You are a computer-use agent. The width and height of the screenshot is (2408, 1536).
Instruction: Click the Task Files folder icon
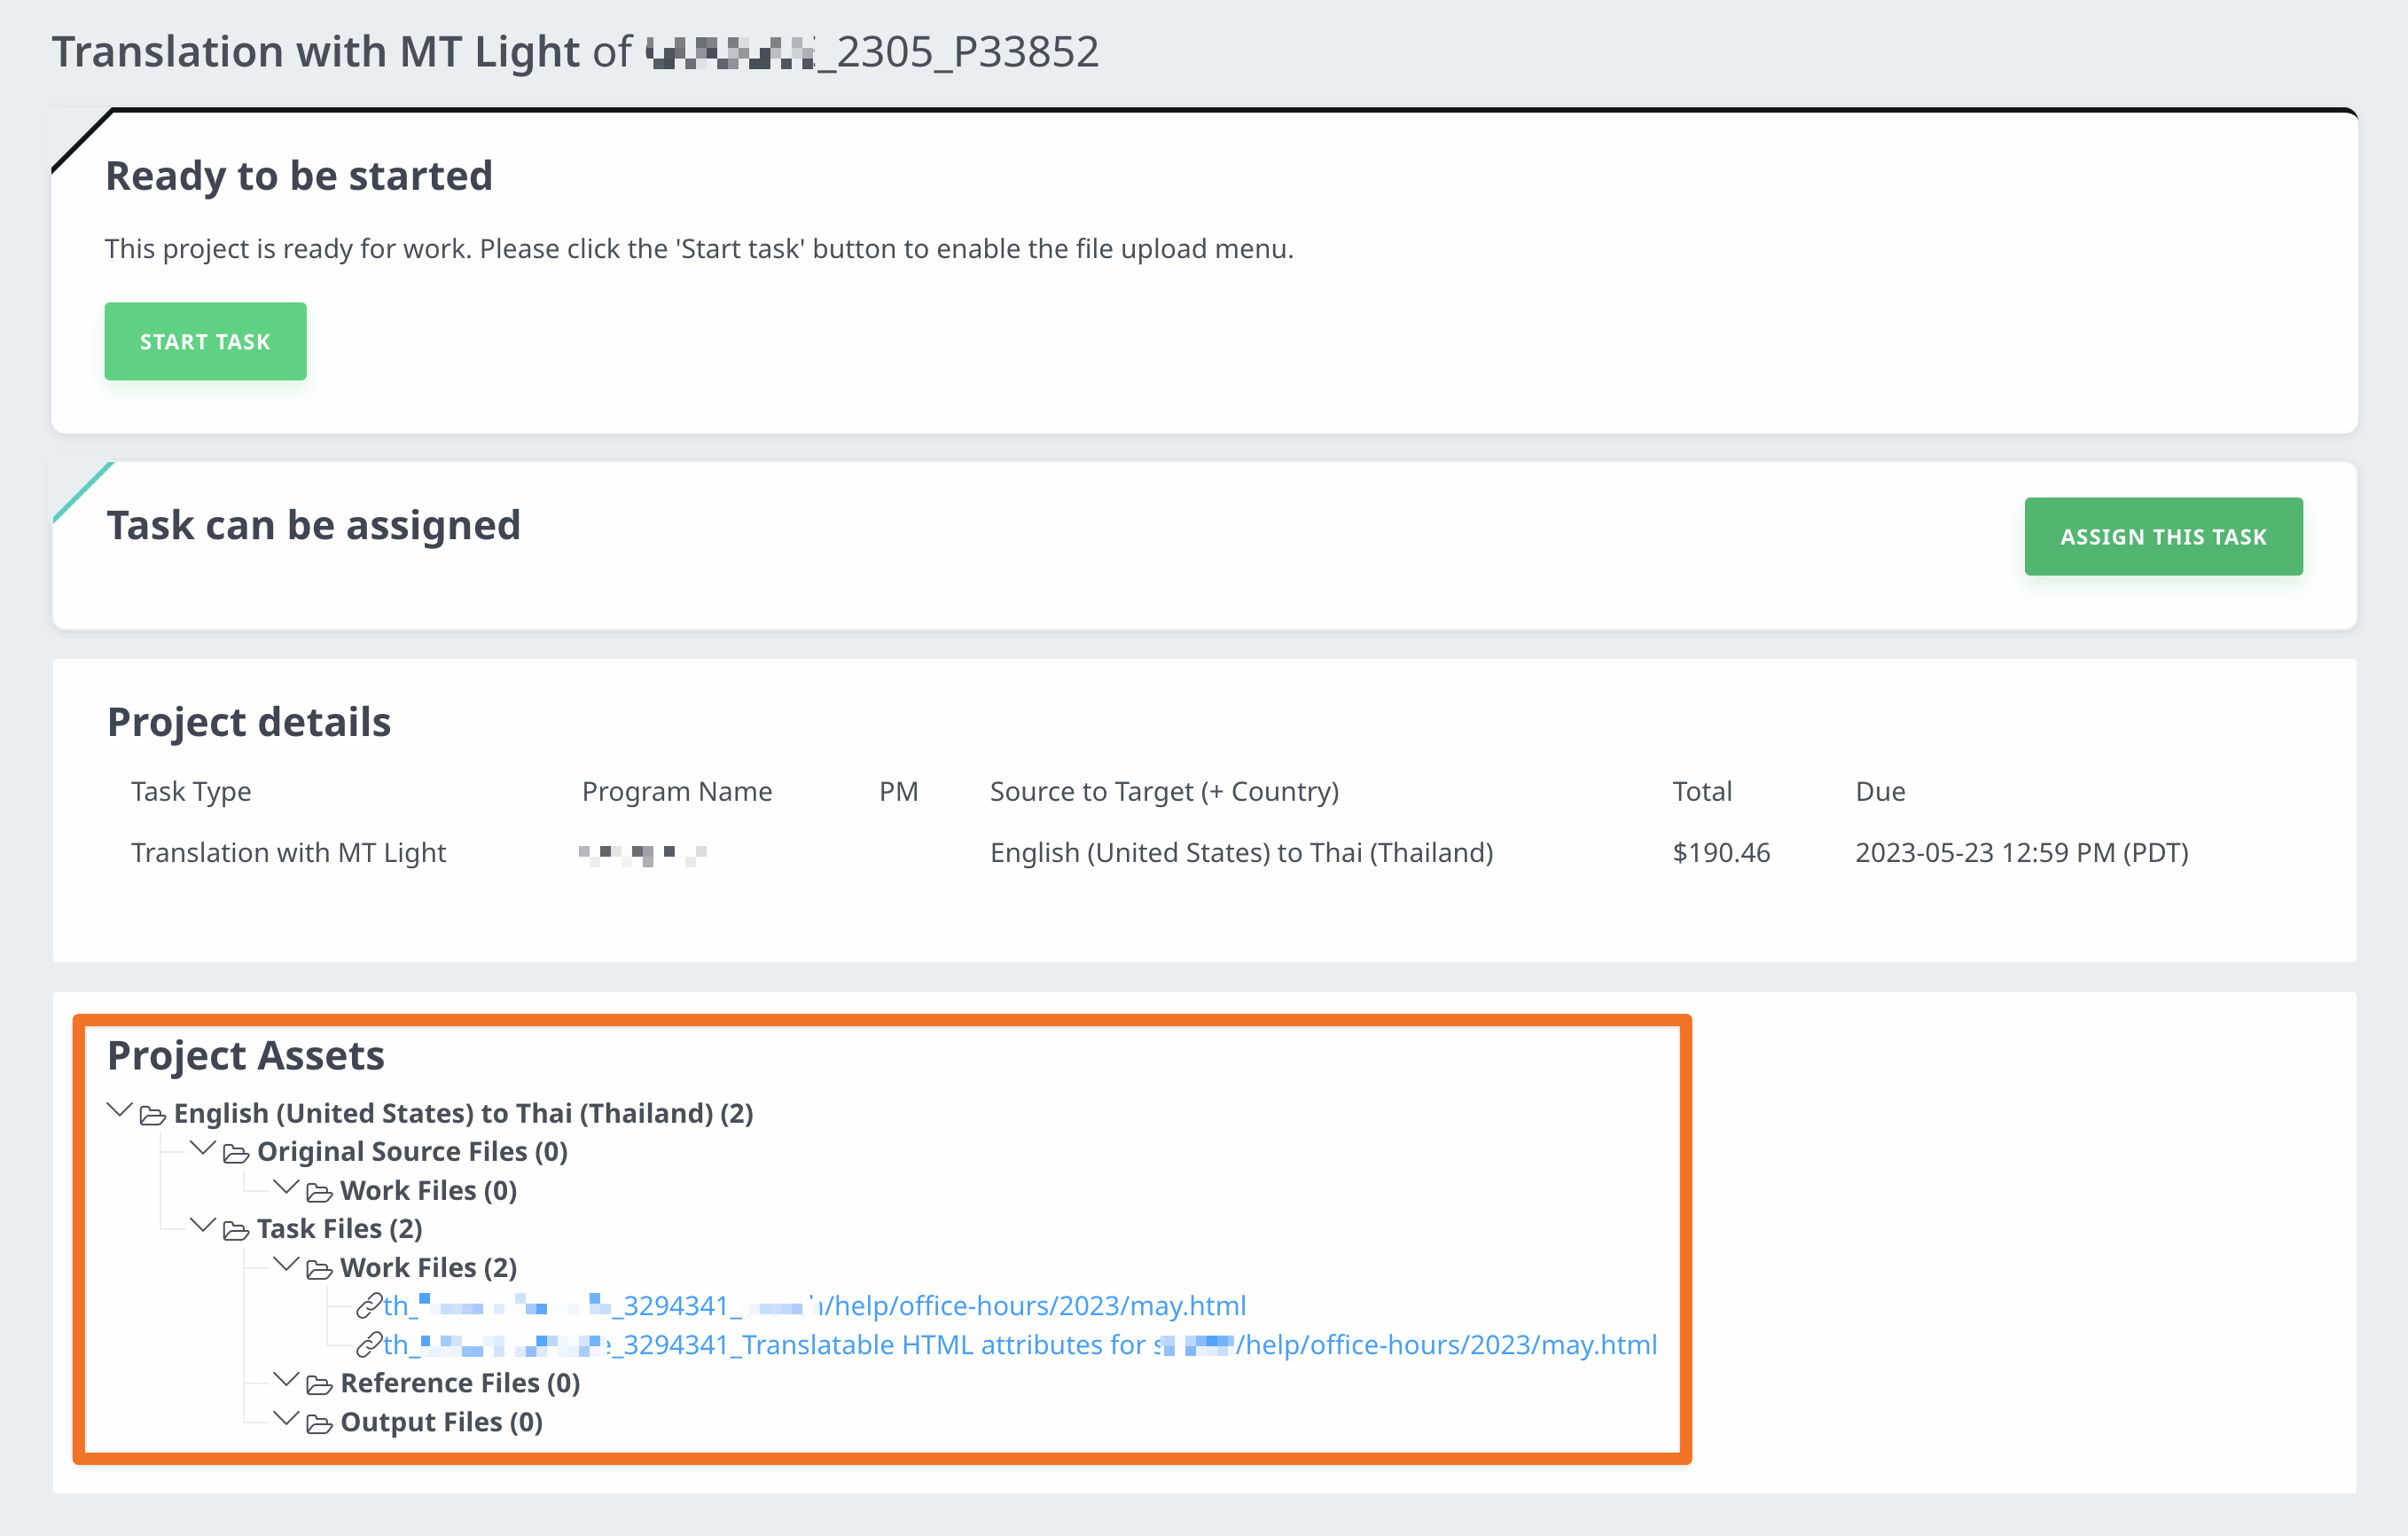[x=236, y=1231]
